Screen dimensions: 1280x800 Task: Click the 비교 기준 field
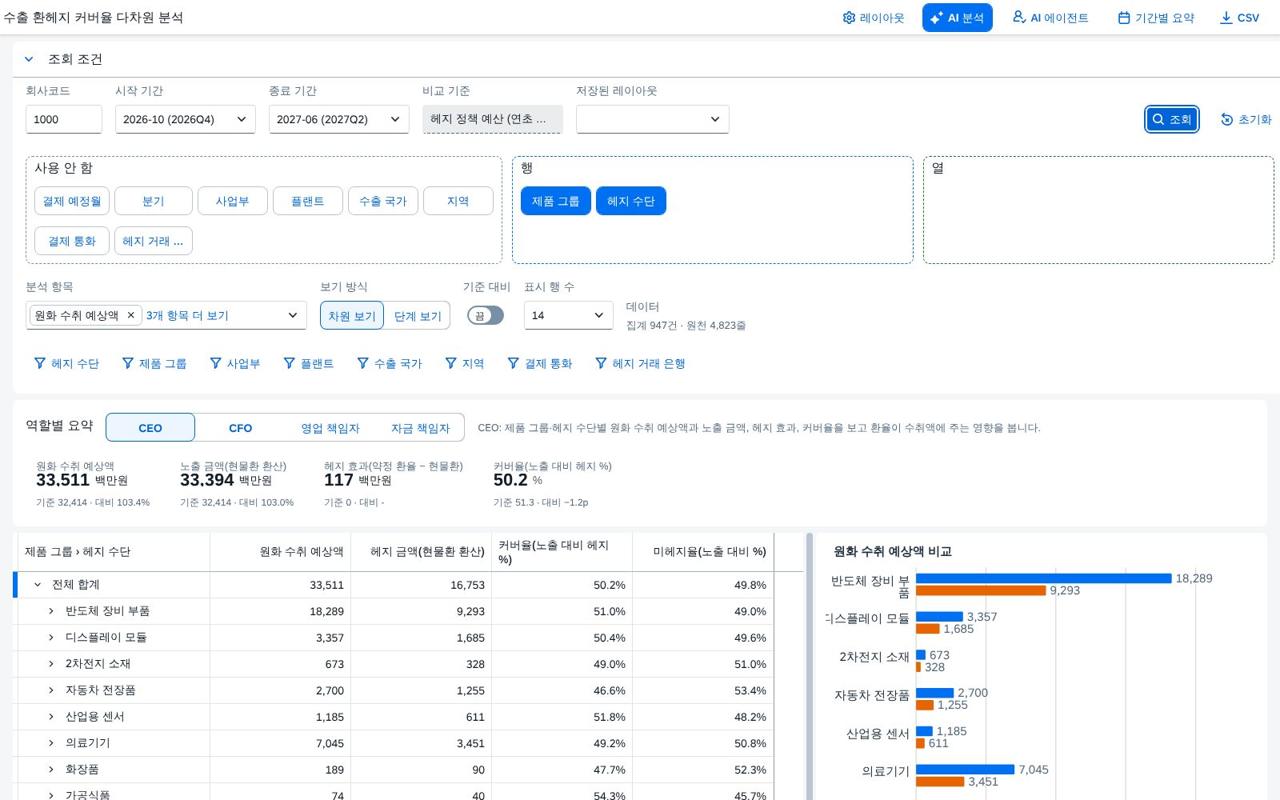tap(492, 119)
